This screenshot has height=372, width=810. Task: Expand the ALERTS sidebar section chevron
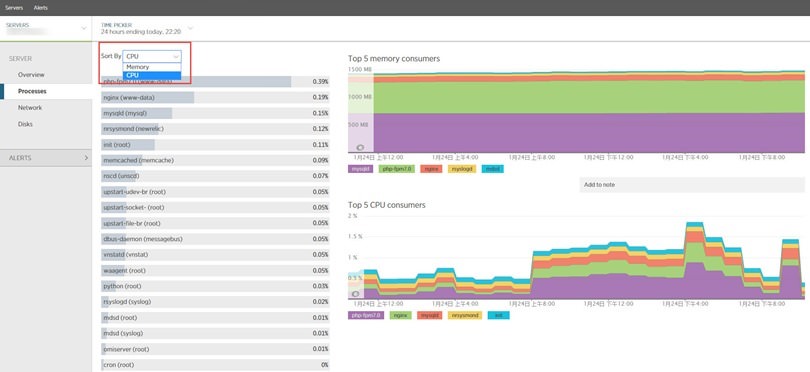[x=86, y=158]
